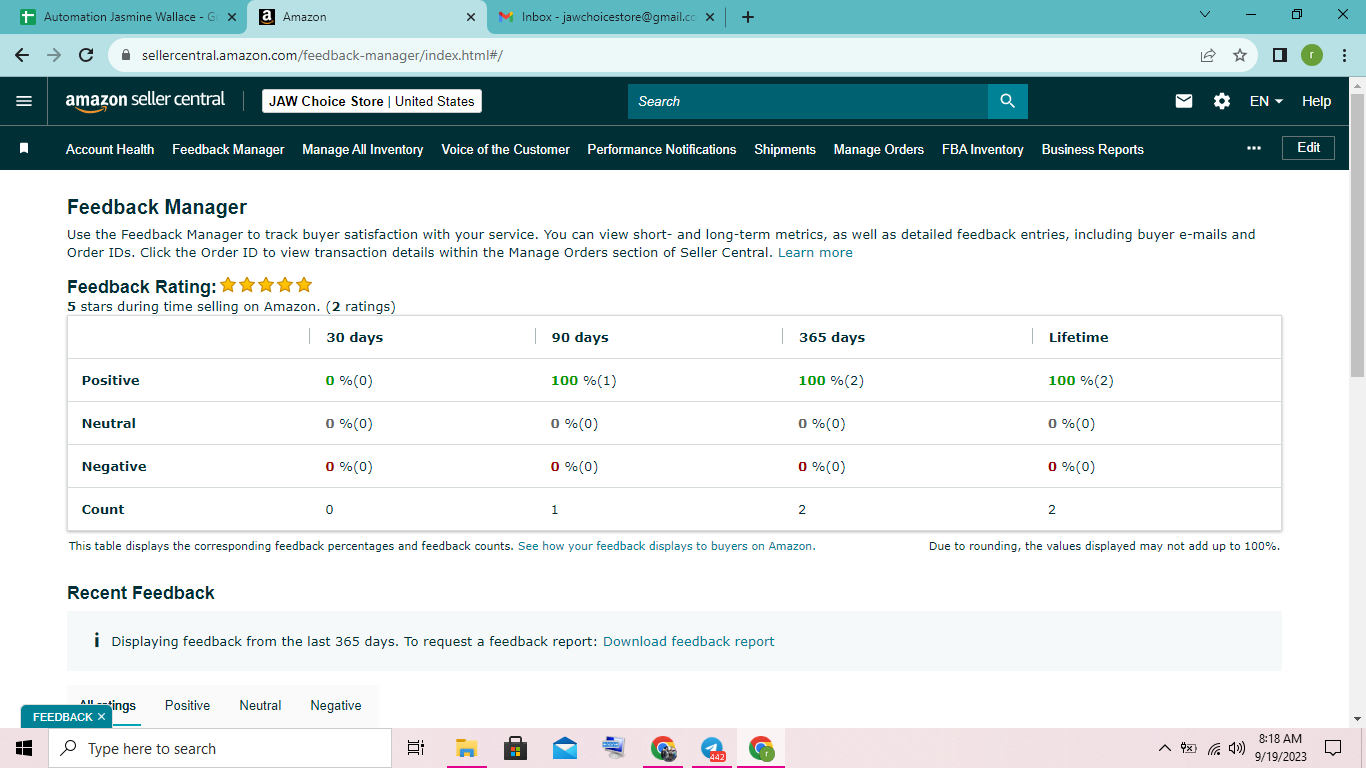The width and height of the screenshot is (1366, 768).
Task: Click Download feedback report link
Action: 688,641
